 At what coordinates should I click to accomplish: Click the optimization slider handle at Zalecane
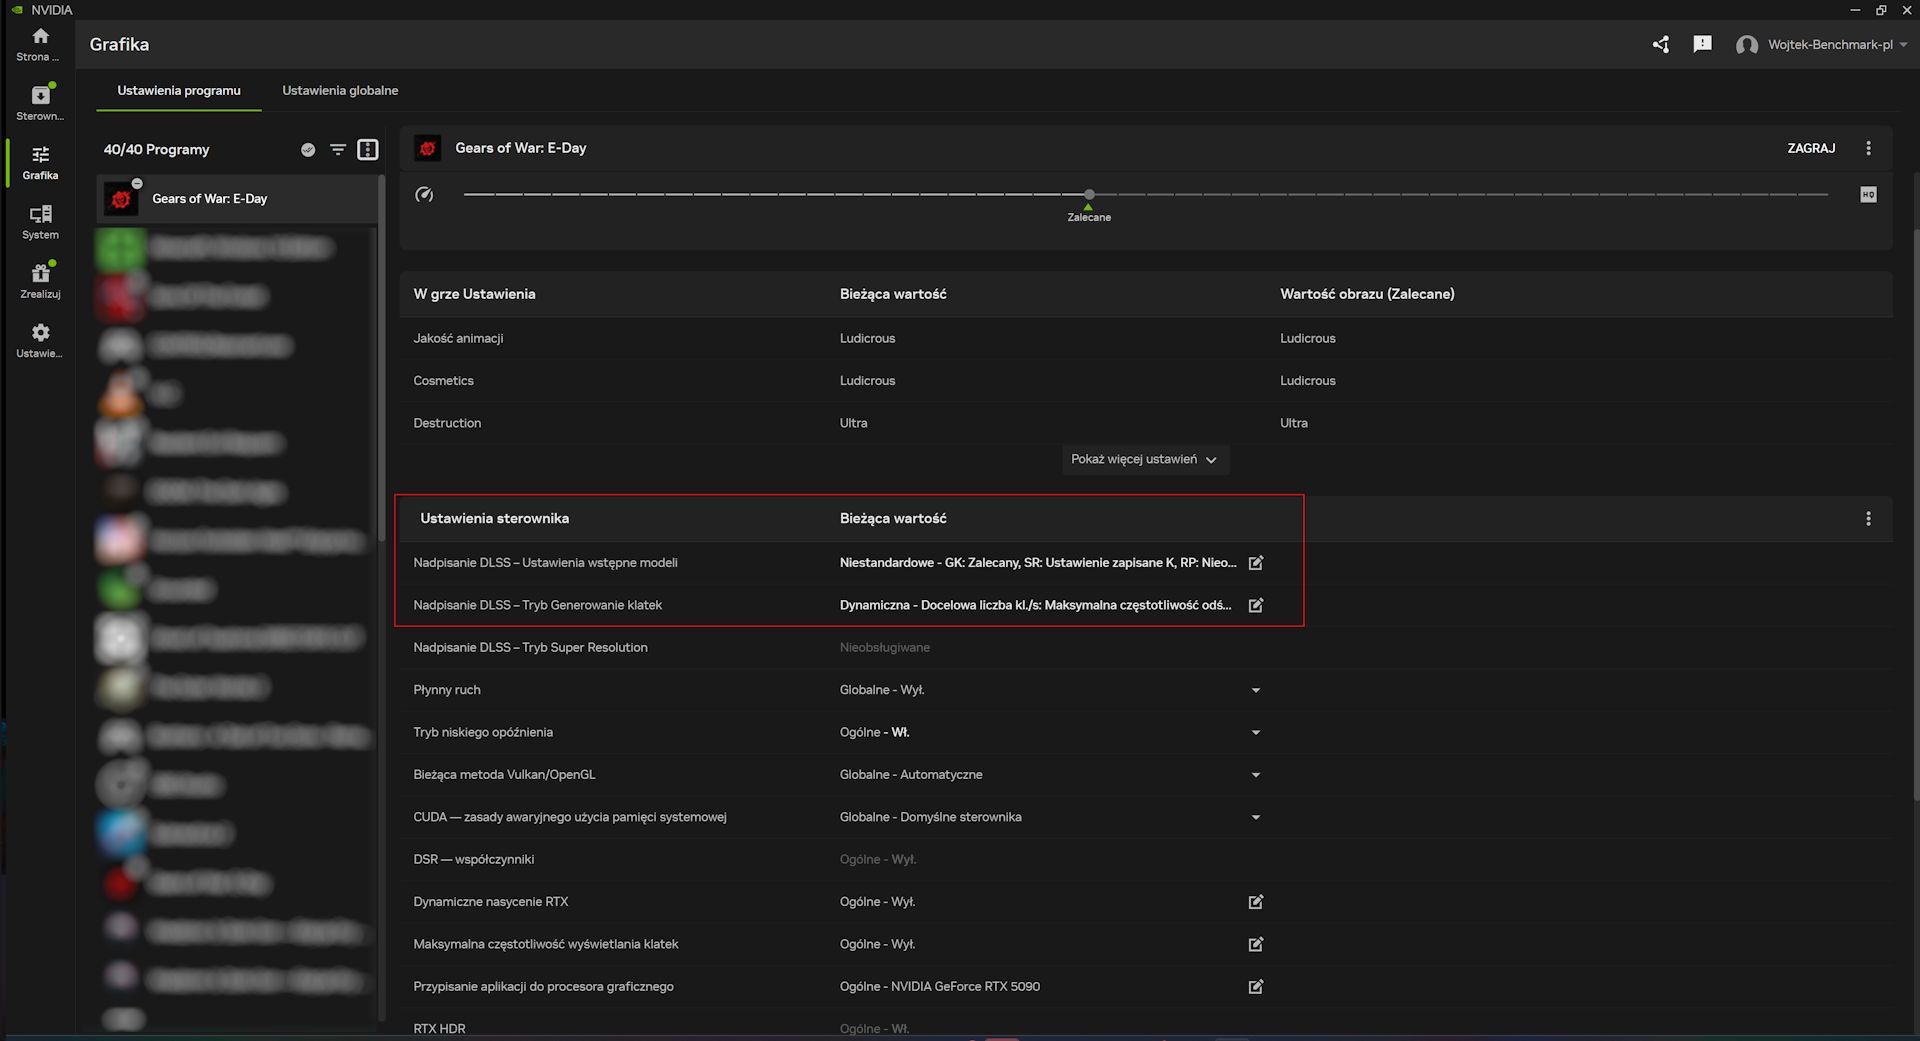[x=1089, y=195]
